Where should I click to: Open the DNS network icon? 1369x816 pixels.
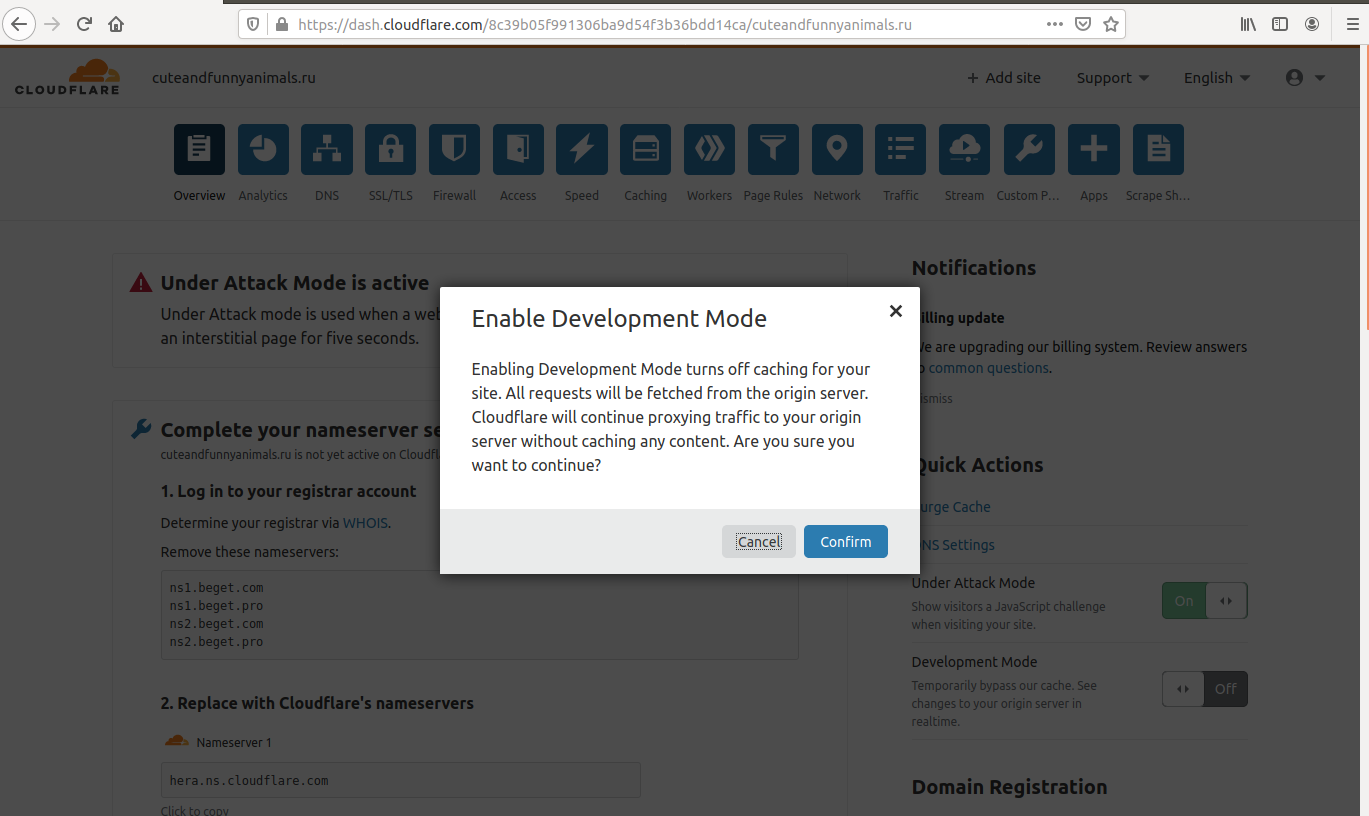pyautogui.click(x=327, y=150)
